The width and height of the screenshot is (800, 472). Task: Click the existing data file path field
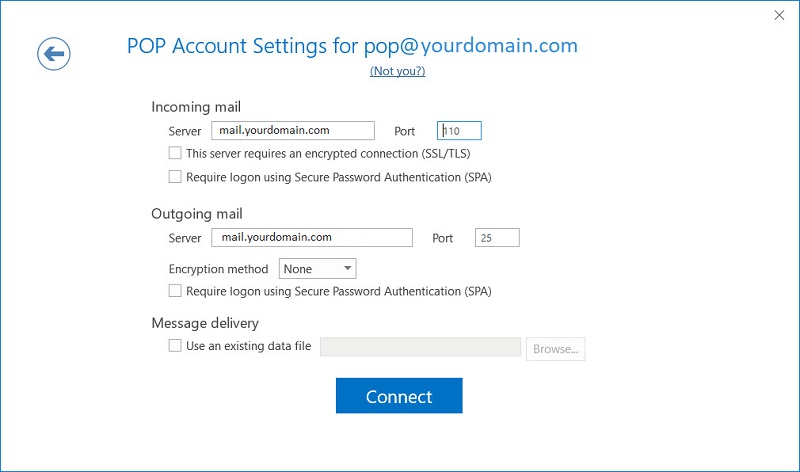click(420, 347)
